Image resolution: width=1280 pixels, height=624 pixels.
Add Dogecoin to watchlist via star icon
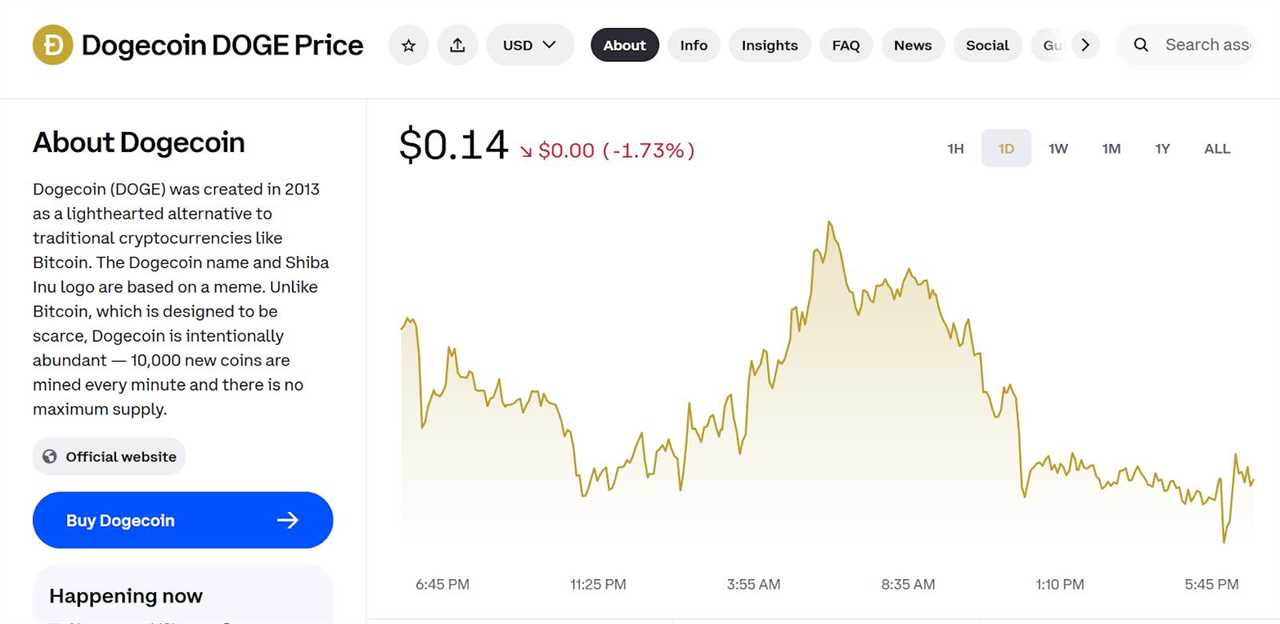click(408, 45)
